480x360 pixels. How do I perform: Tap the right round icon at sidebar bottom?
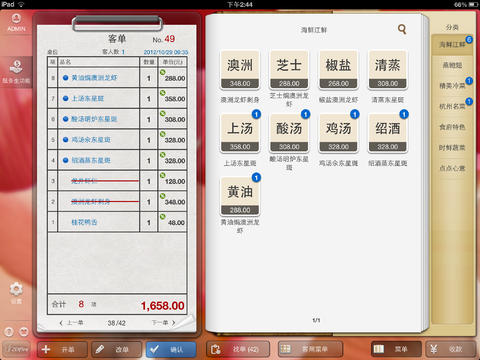click(x=24, y=332)
